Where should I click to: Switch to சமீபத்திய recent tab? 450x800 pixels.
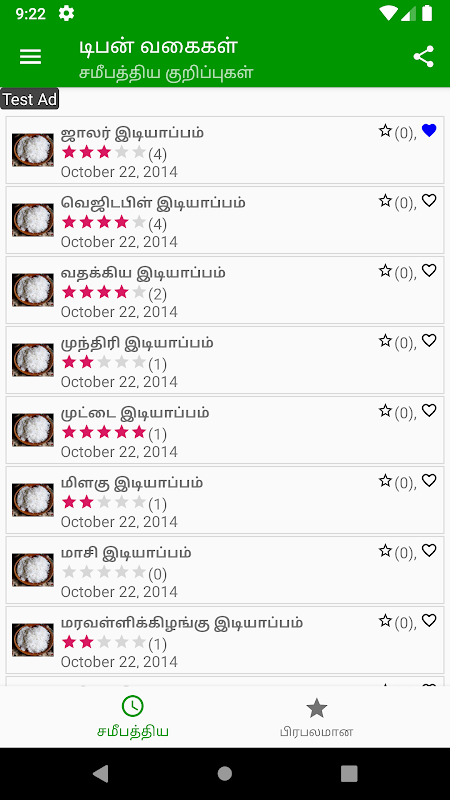133,717
